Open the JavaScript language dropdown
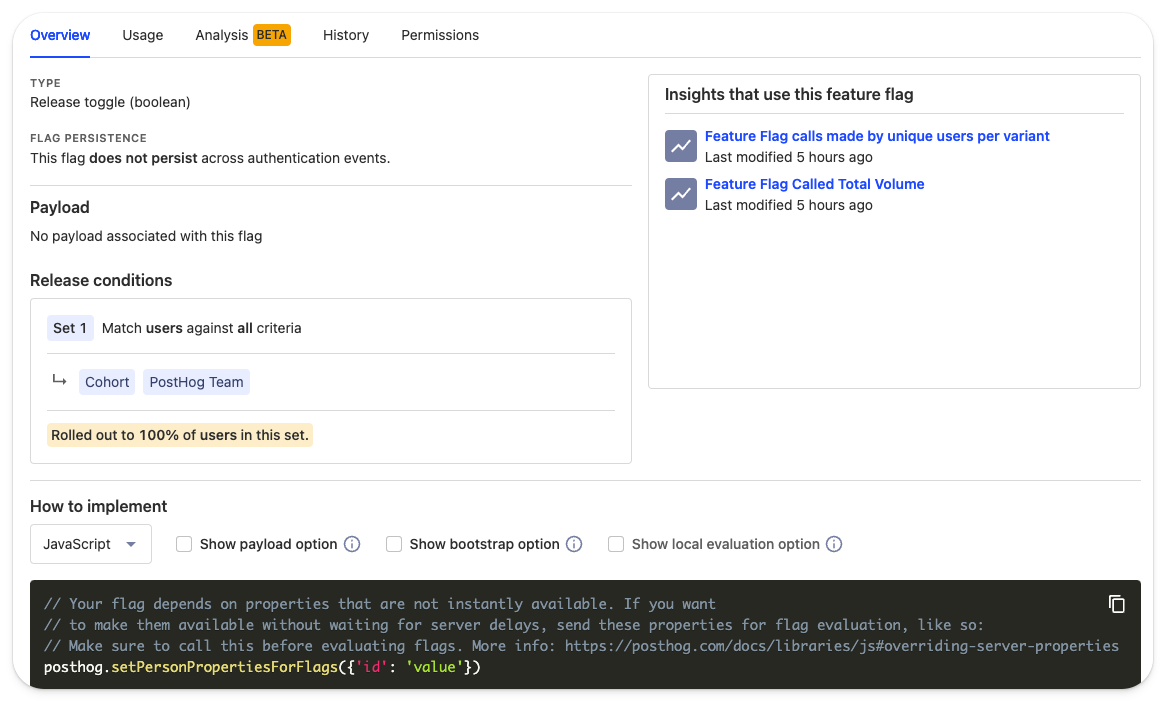 click(x=91, y=544)
